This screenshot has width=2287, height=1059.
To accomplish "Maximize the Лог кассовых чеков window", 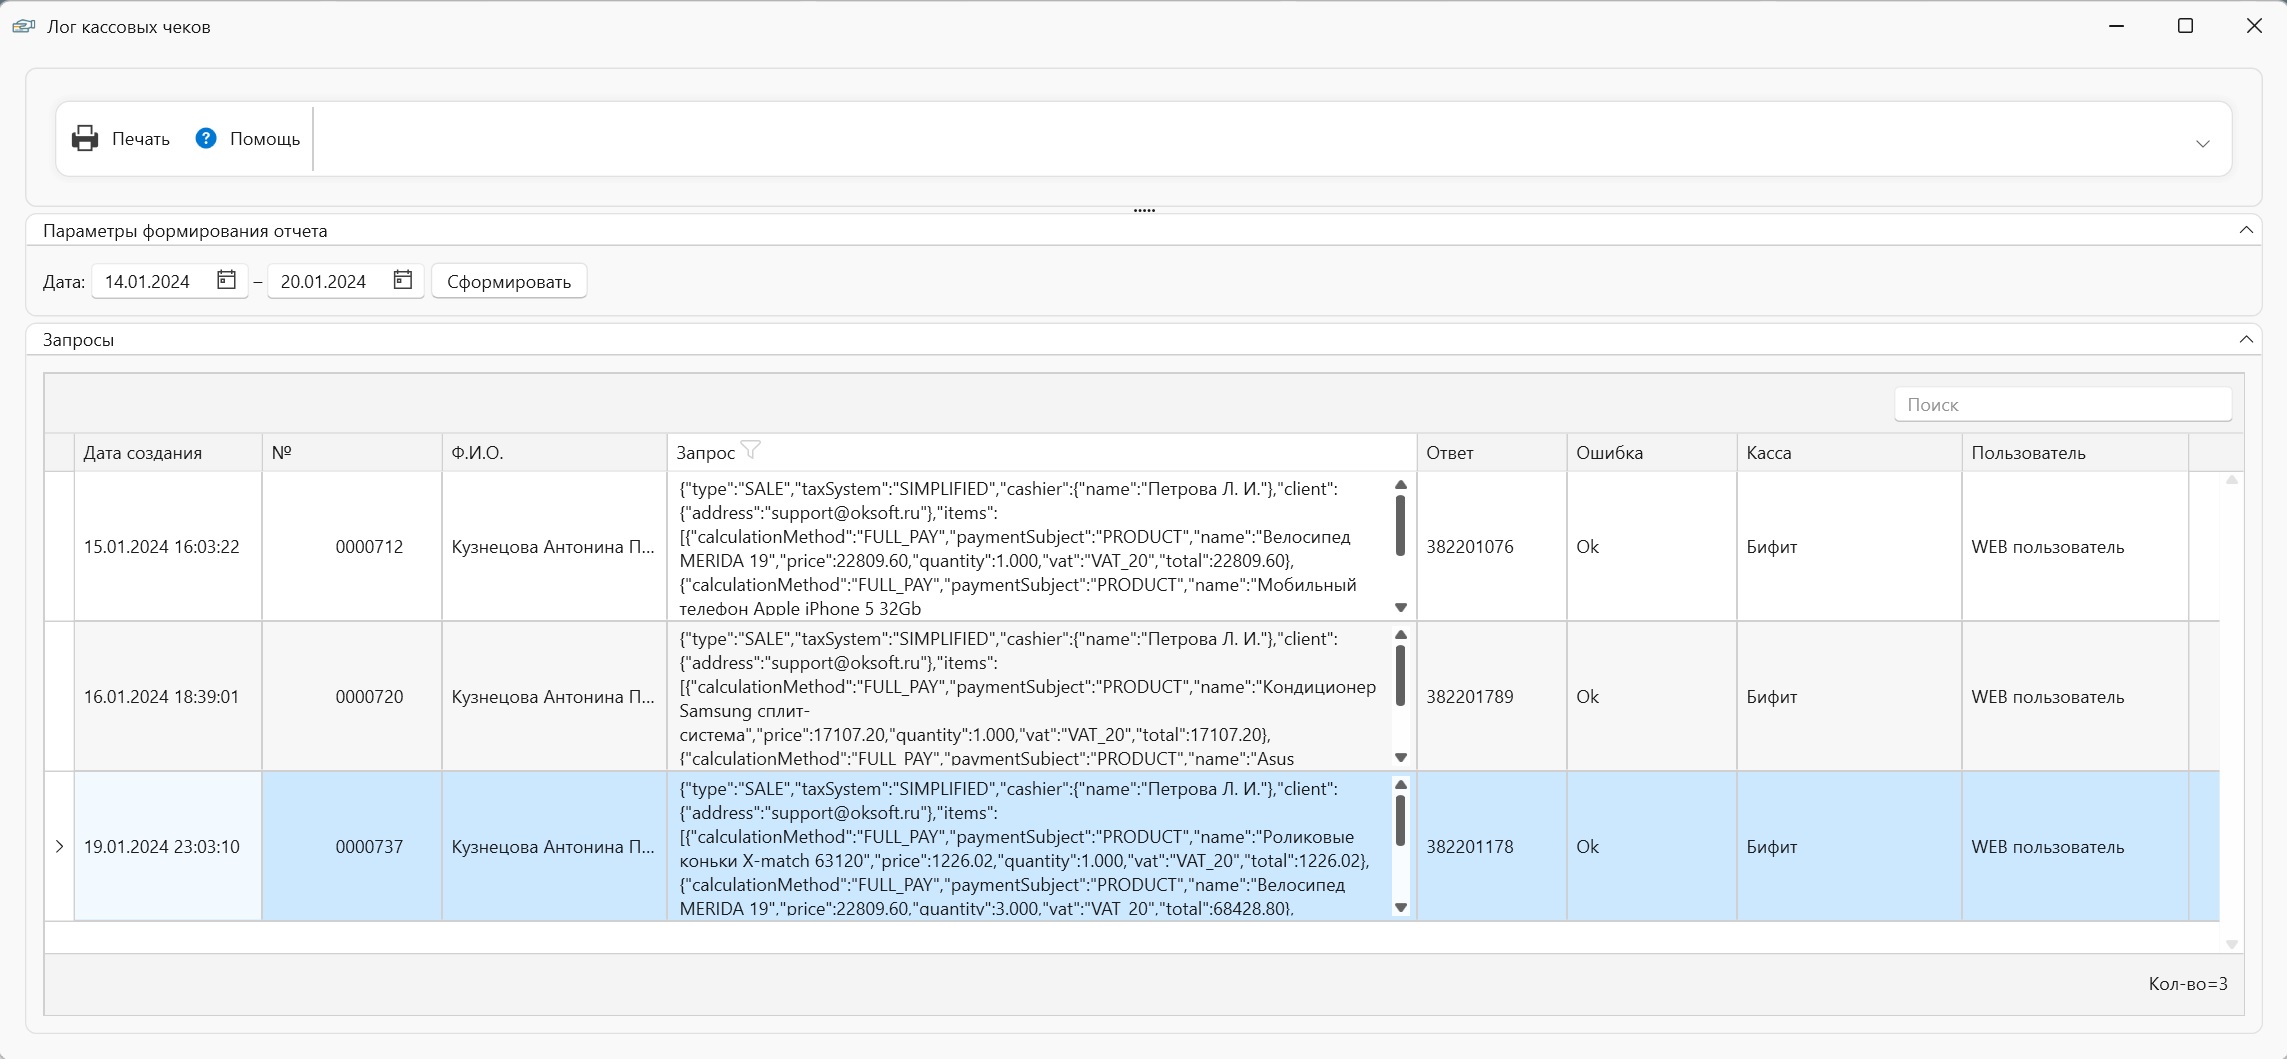I will pos(2185,26).
